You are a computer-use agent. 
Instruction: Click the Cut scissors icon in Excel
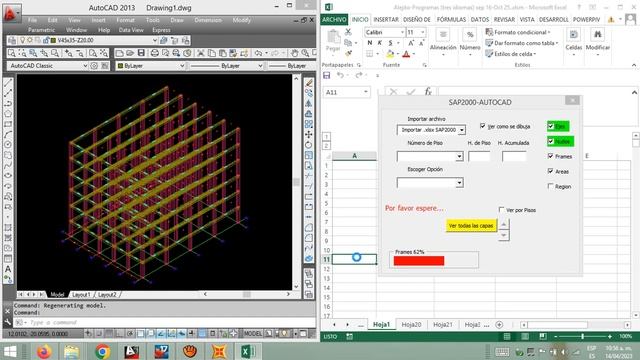pyautogui.click(x=348, y=32)
